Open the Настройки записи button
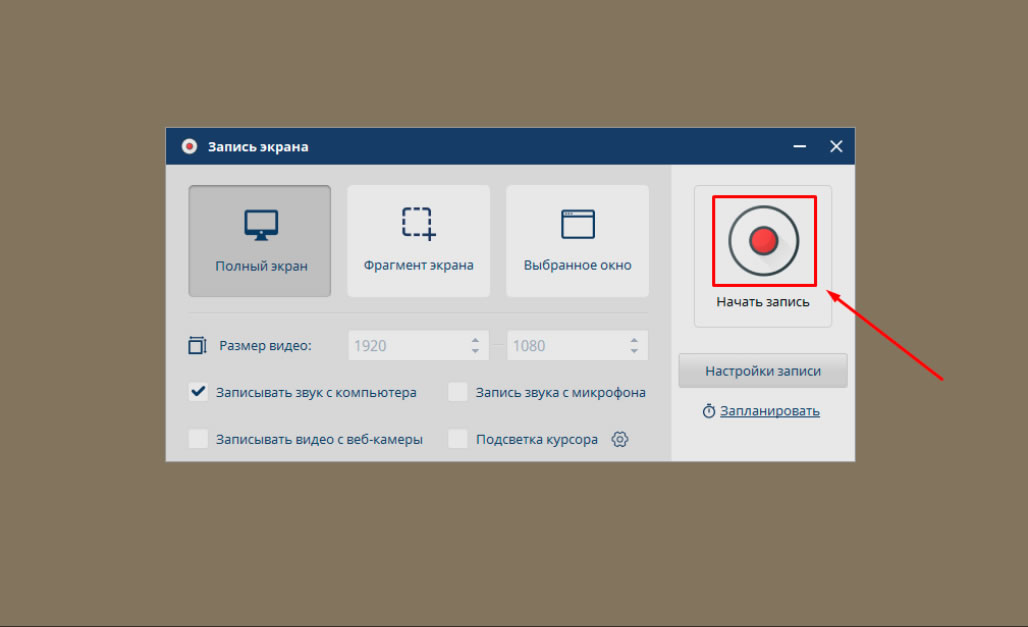The width and height of the screenshot is (1028, 627). click(762, 371)
